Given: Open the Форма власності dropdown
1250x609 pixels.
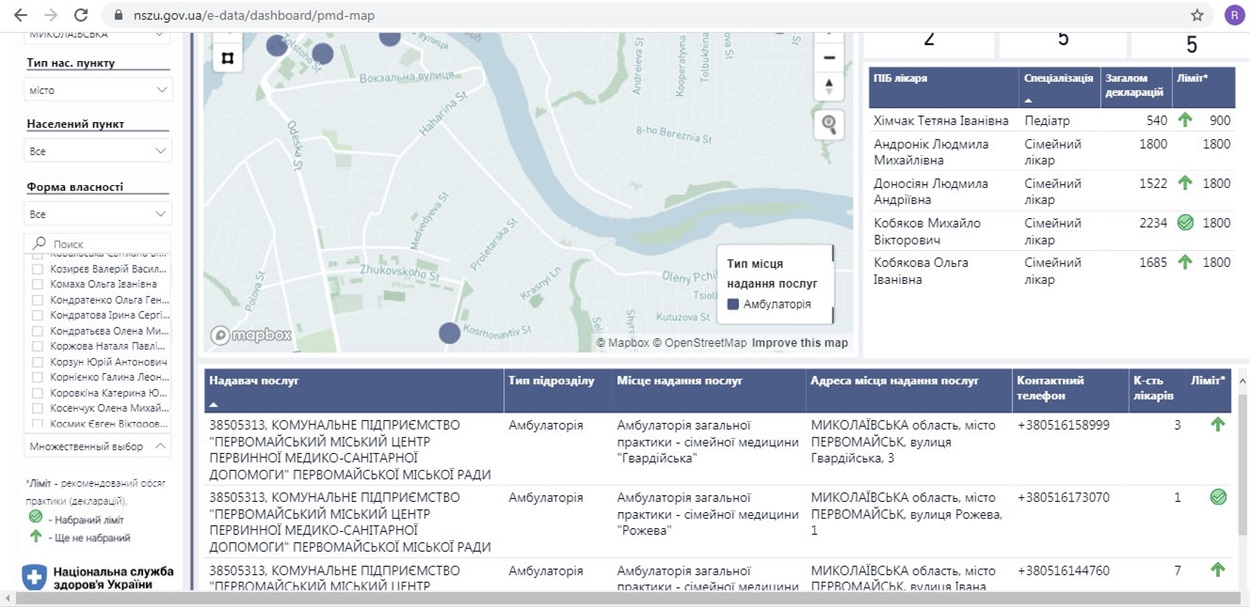Looking at the screenshot, I should click(x=98, y=214).
